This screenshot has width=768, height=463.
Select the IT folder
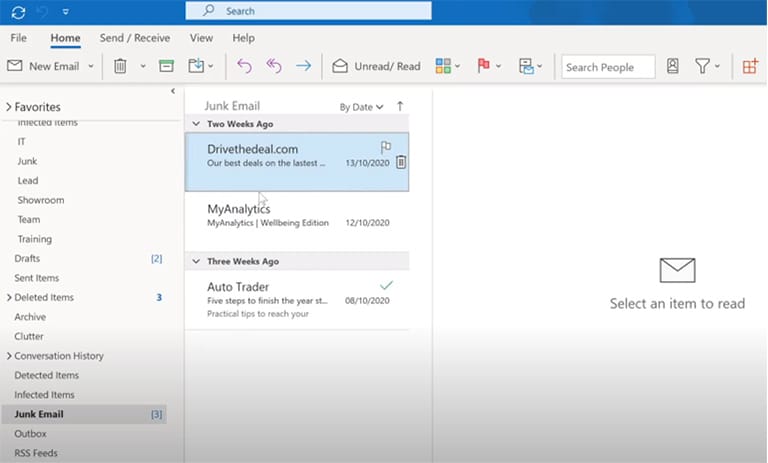(x=22, y=142)
